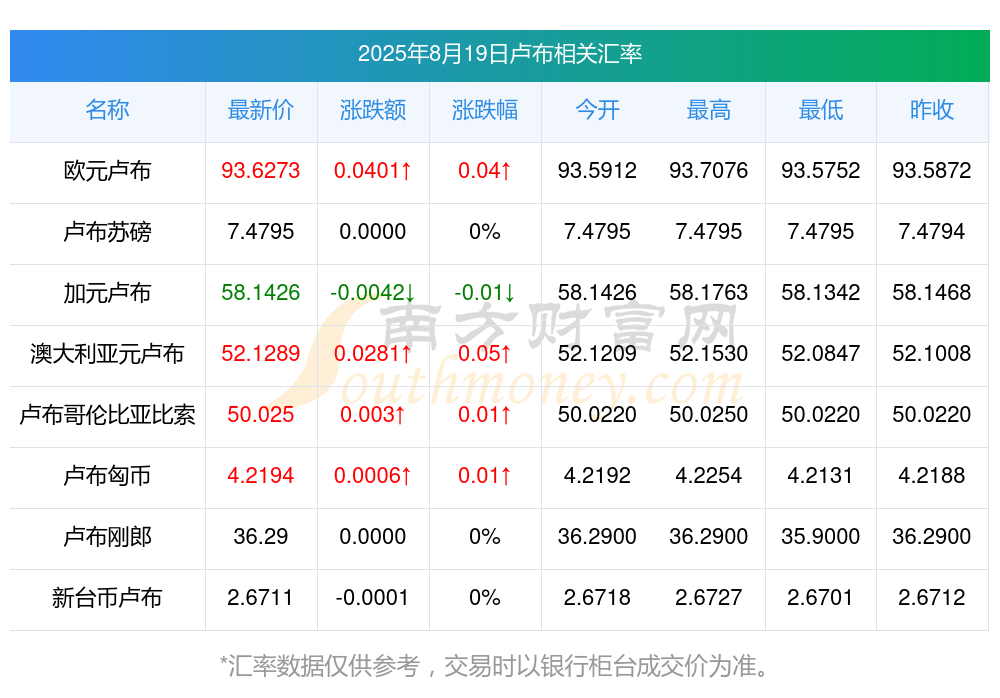Click low value 2.6701

[x=820, y=597]
